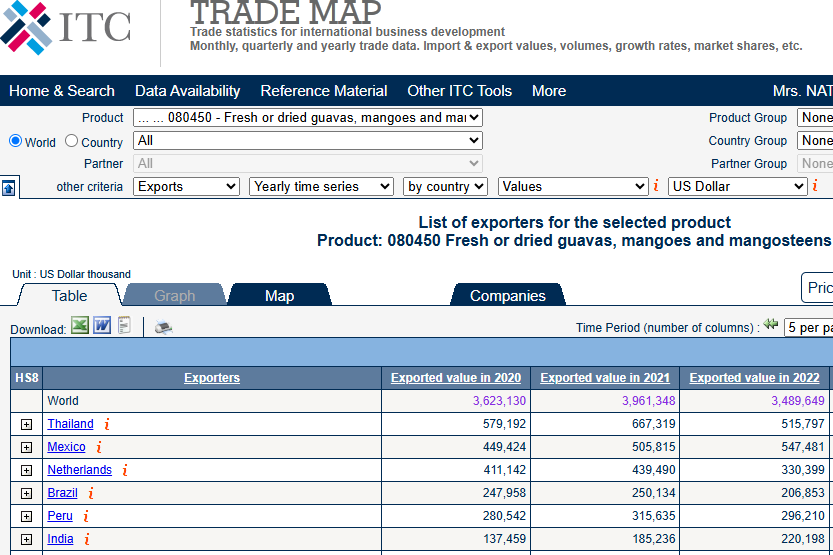Image resolution: width=833 pixels, height=555 pixels.
Task: Open the Thailand exporter link
Action: [70, 424]
